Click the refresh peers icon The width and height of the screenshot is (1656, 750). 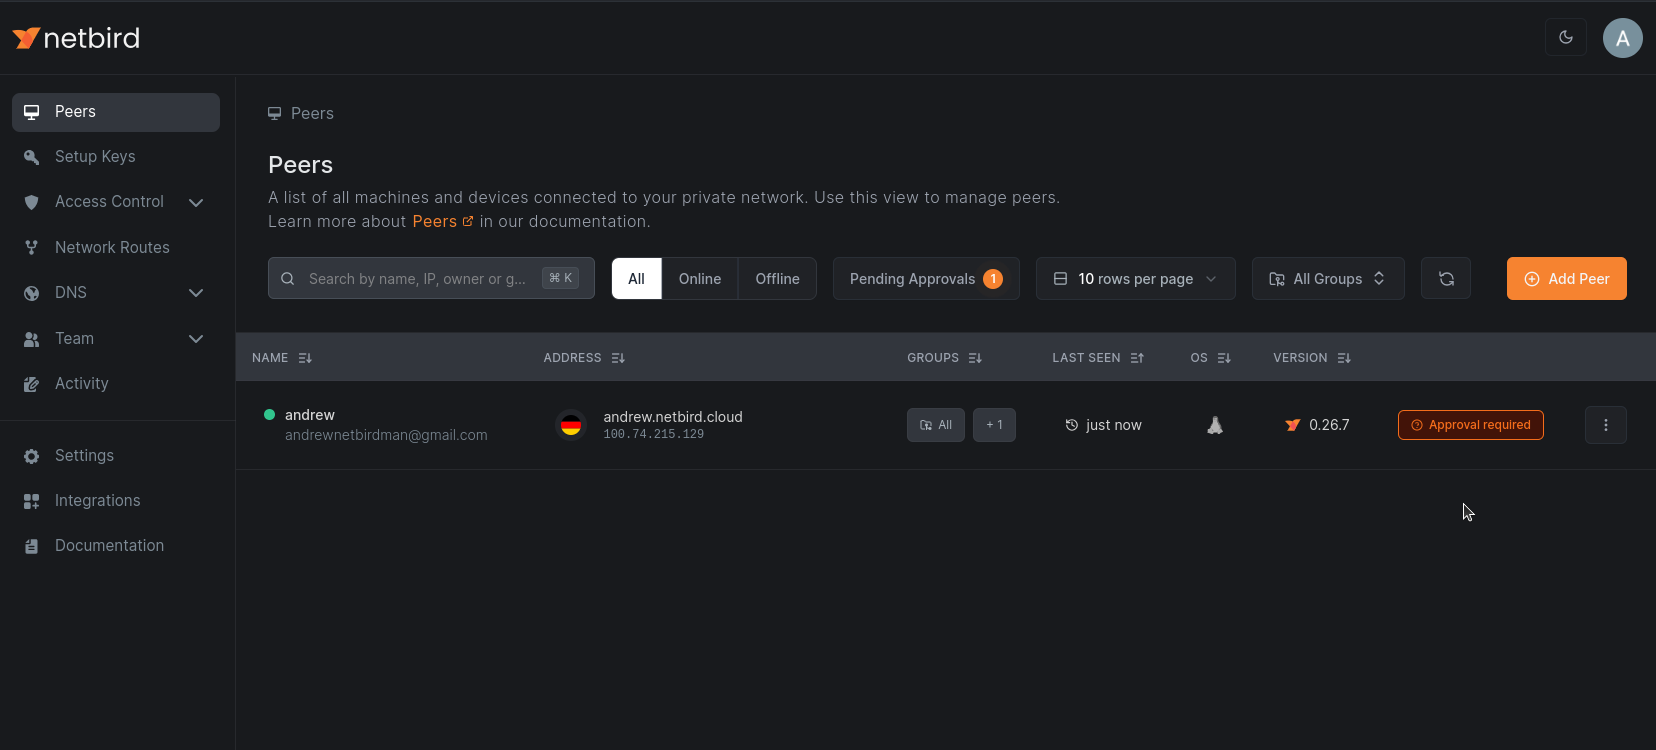tap(1445, 279)
